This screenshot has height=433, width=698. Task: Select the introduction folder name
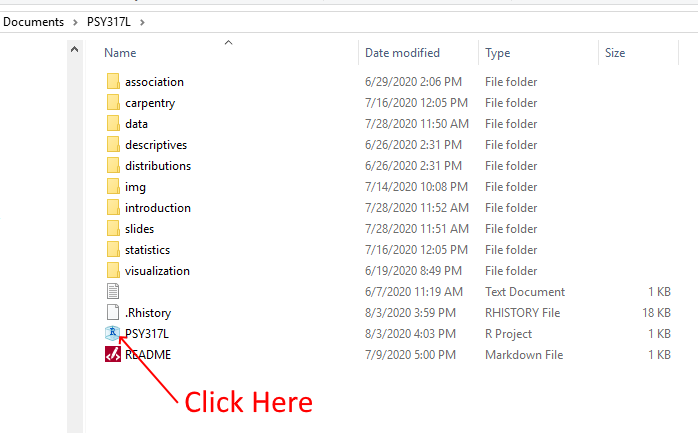coord(158,208)
